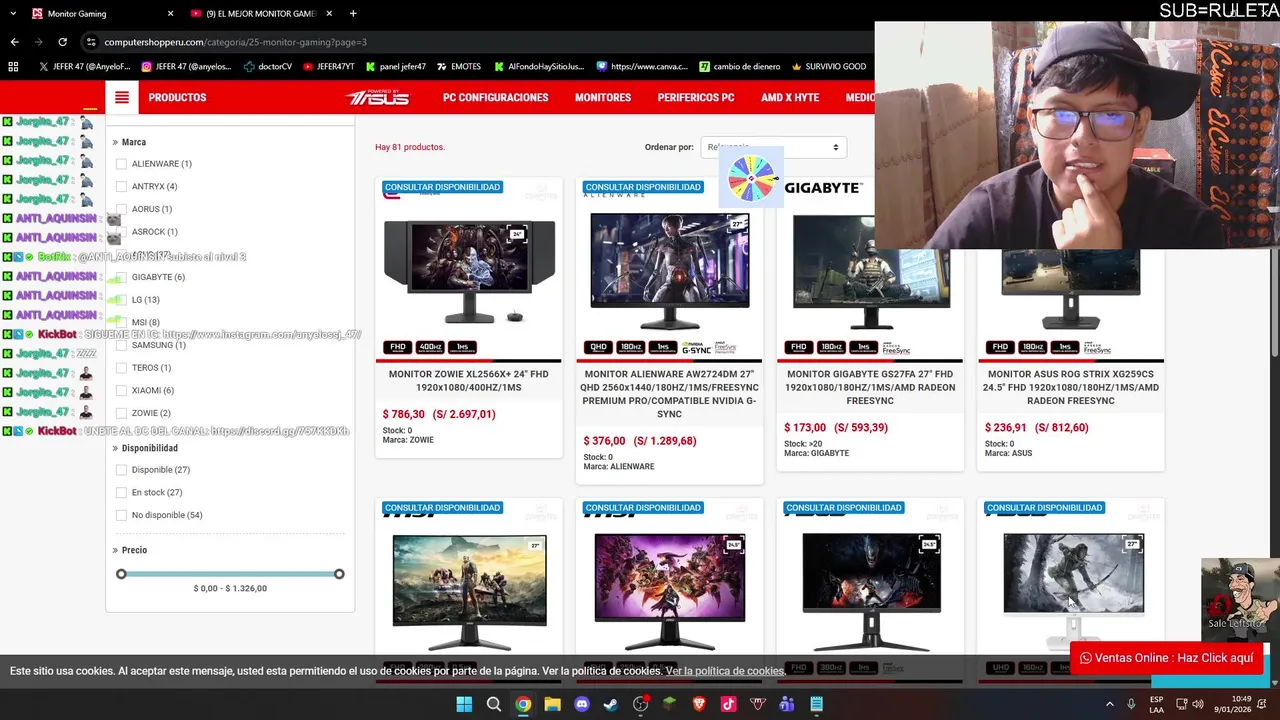Screen dimensions: 1280x720
Task: Check the ALIENWARE brand filter
Action: coord(121,164)
